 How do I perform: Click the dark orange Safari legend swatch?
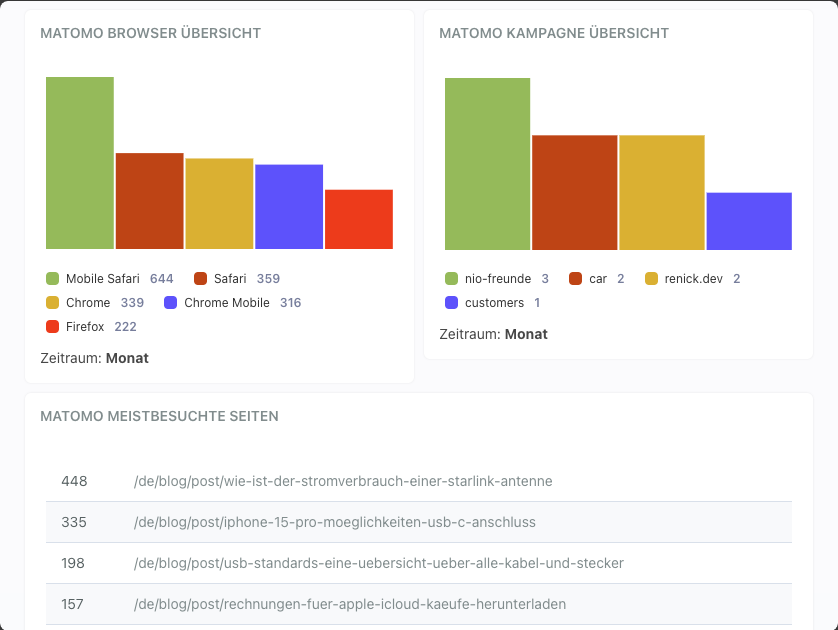click(x=200, y=278)
